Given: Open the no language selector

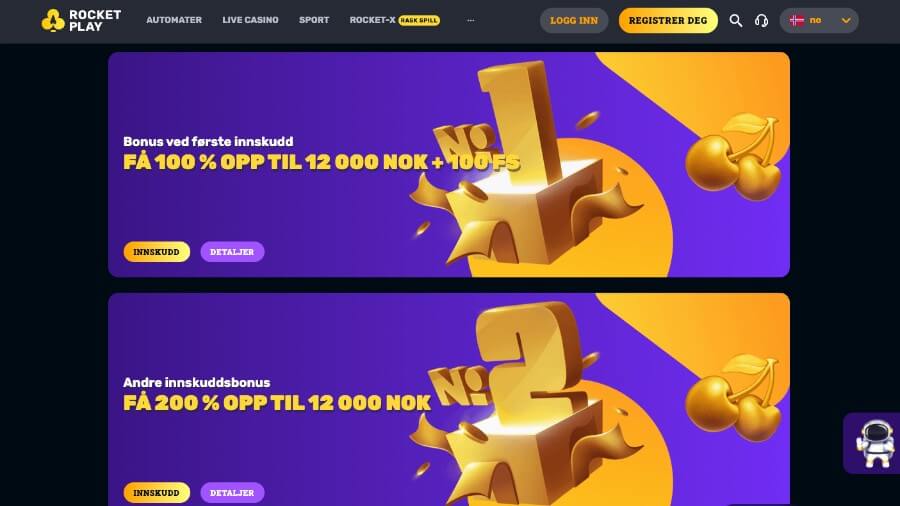Looking at the screenshot, I should click(x=819, y=21).
